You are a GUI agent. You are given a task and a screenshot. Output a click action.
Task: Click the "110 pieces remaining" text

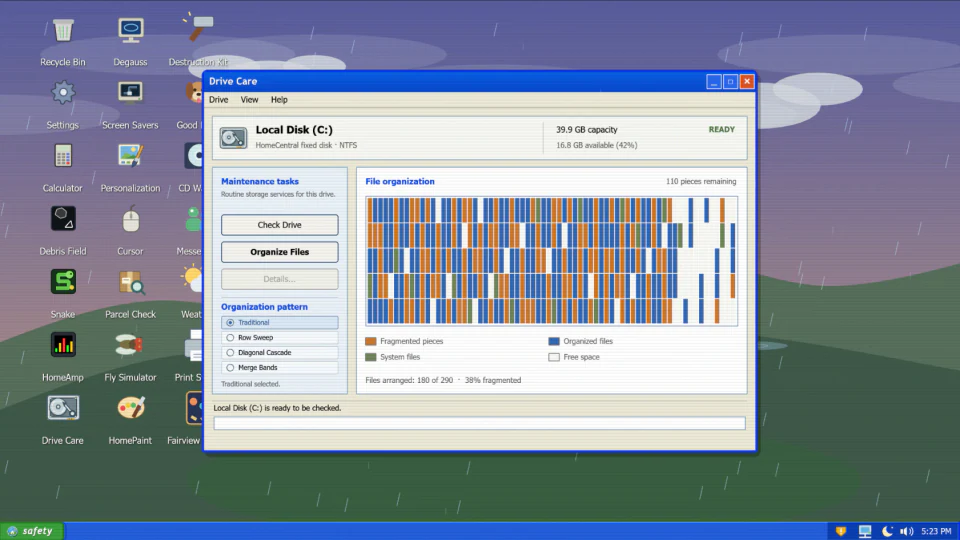[x=701, y=181]
